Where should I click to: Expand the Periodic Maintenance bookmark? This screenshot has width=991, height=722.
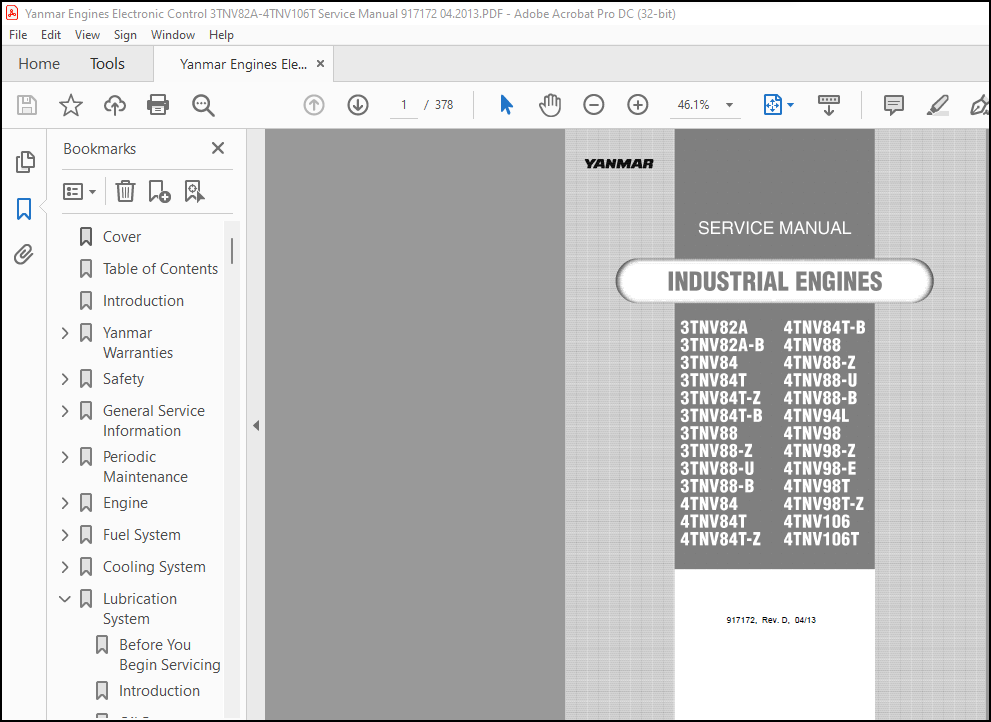click(x=65, y=456)
